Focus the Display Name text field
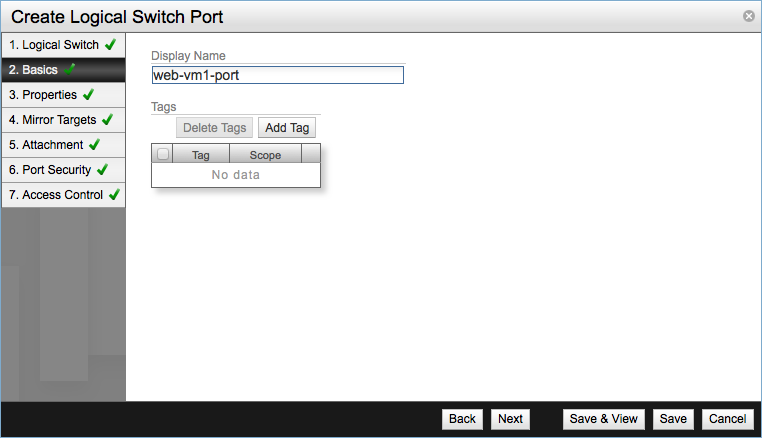The image size is (762, 438). coord(277,75)
